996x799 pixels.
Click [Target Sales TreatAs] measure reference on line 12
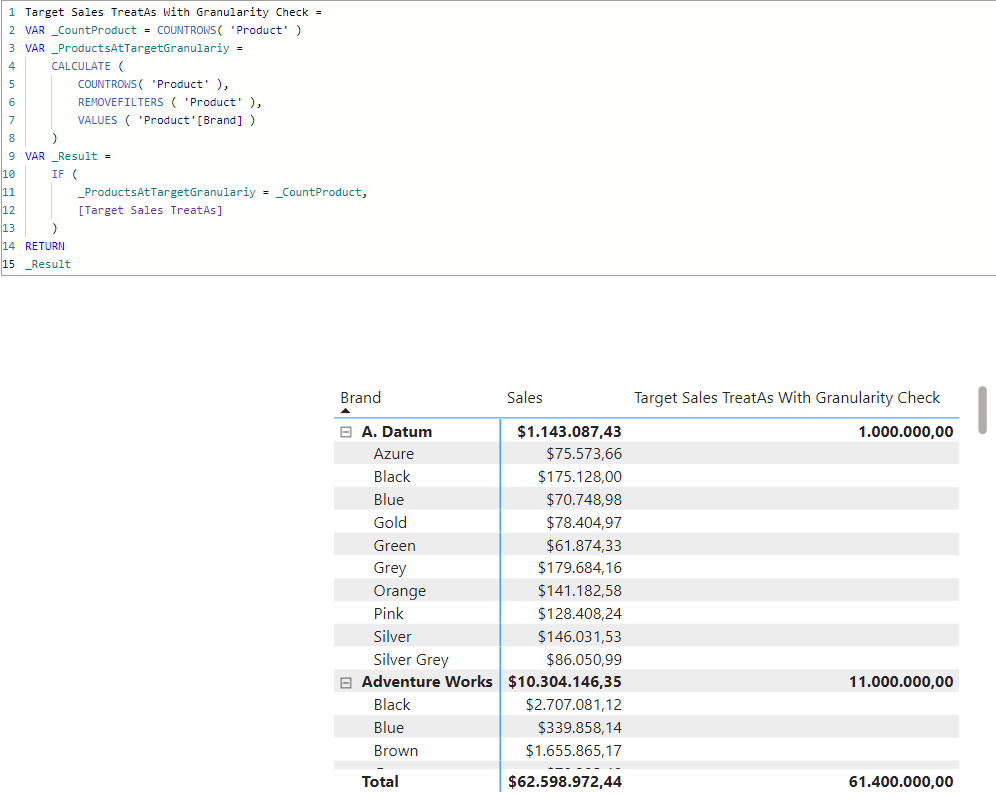(150, 210)
